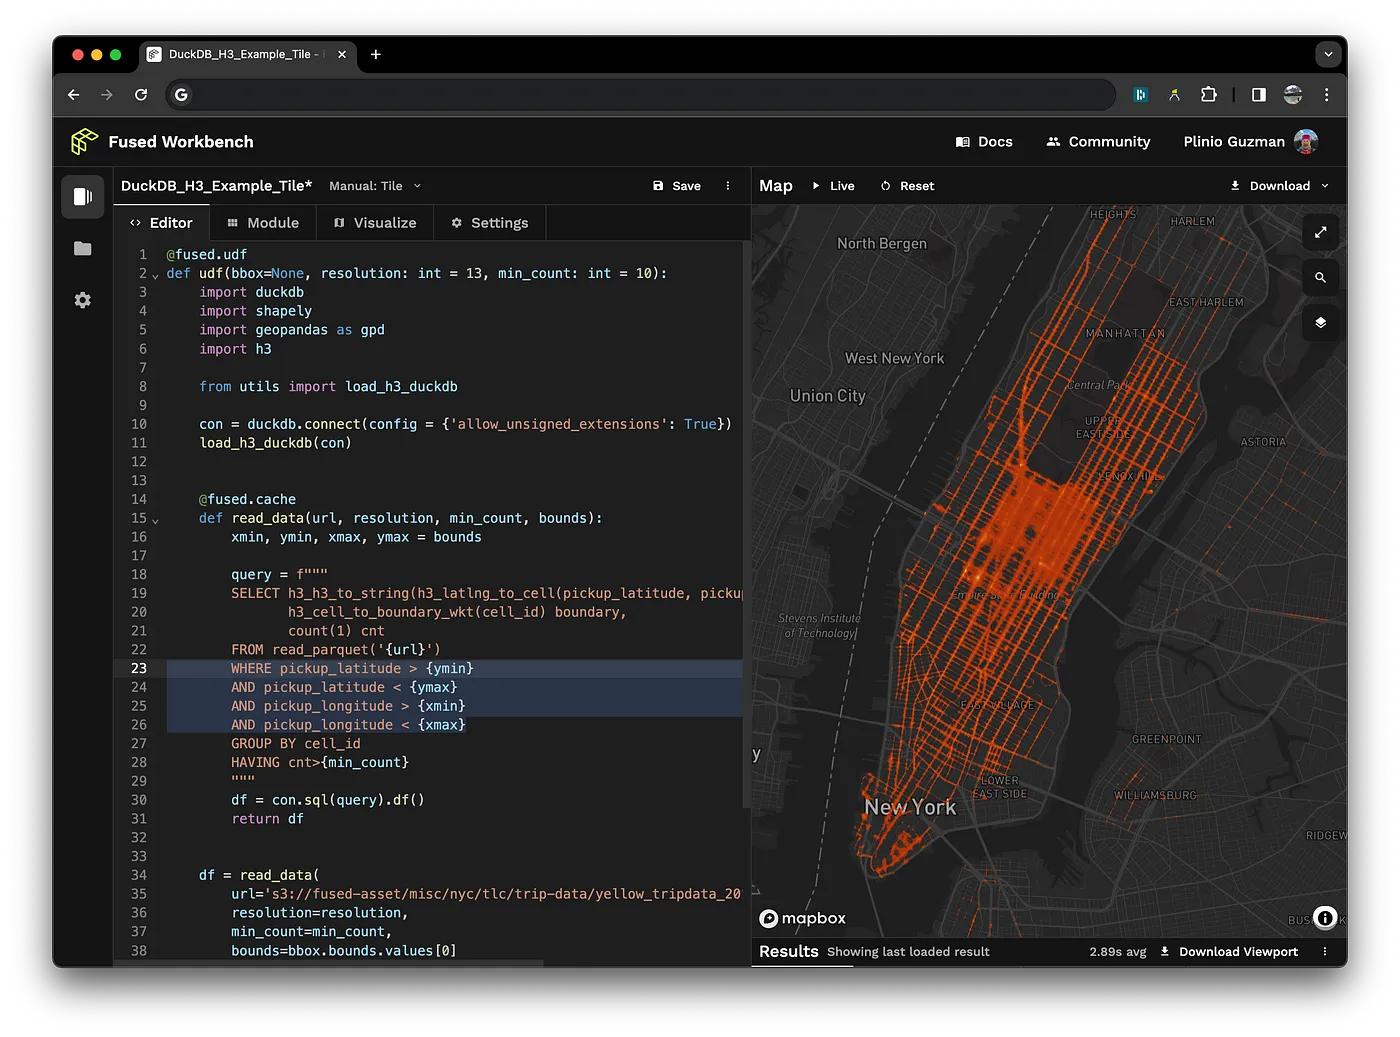Save the DuckDB_H3_Example_Tile UDF

(x=677, y=186)
